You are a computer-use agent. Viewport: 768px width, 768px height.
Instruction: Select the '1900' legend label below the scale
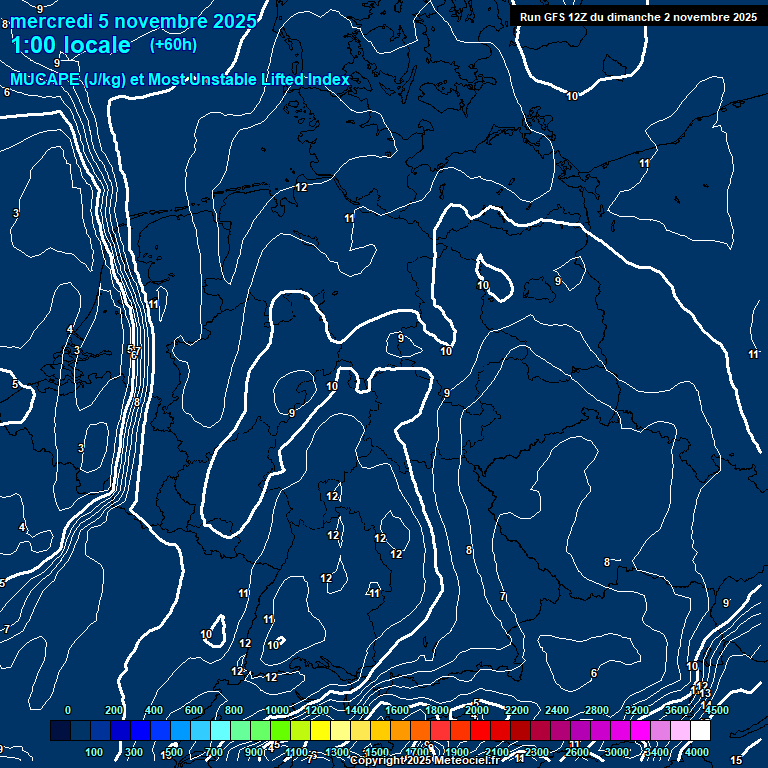456,752
